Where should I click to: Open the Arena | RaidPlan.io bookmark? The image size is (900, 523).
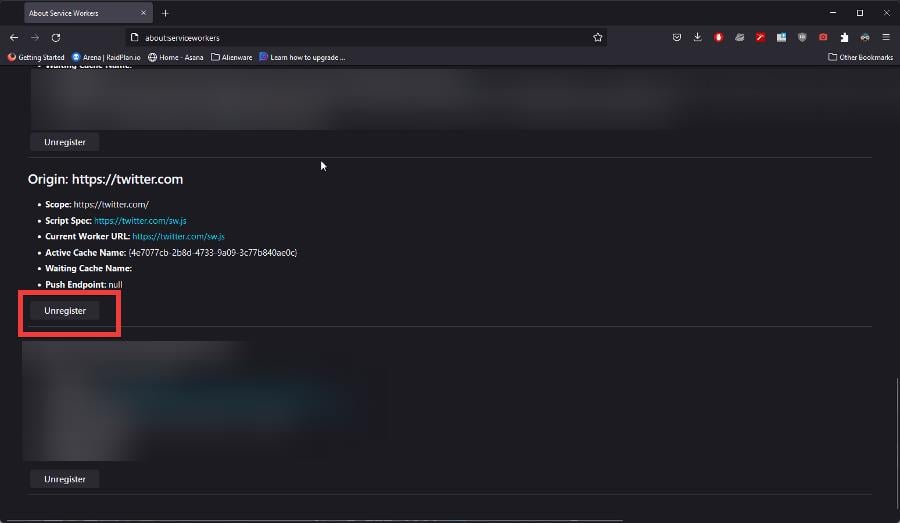(x=106, y=57)
